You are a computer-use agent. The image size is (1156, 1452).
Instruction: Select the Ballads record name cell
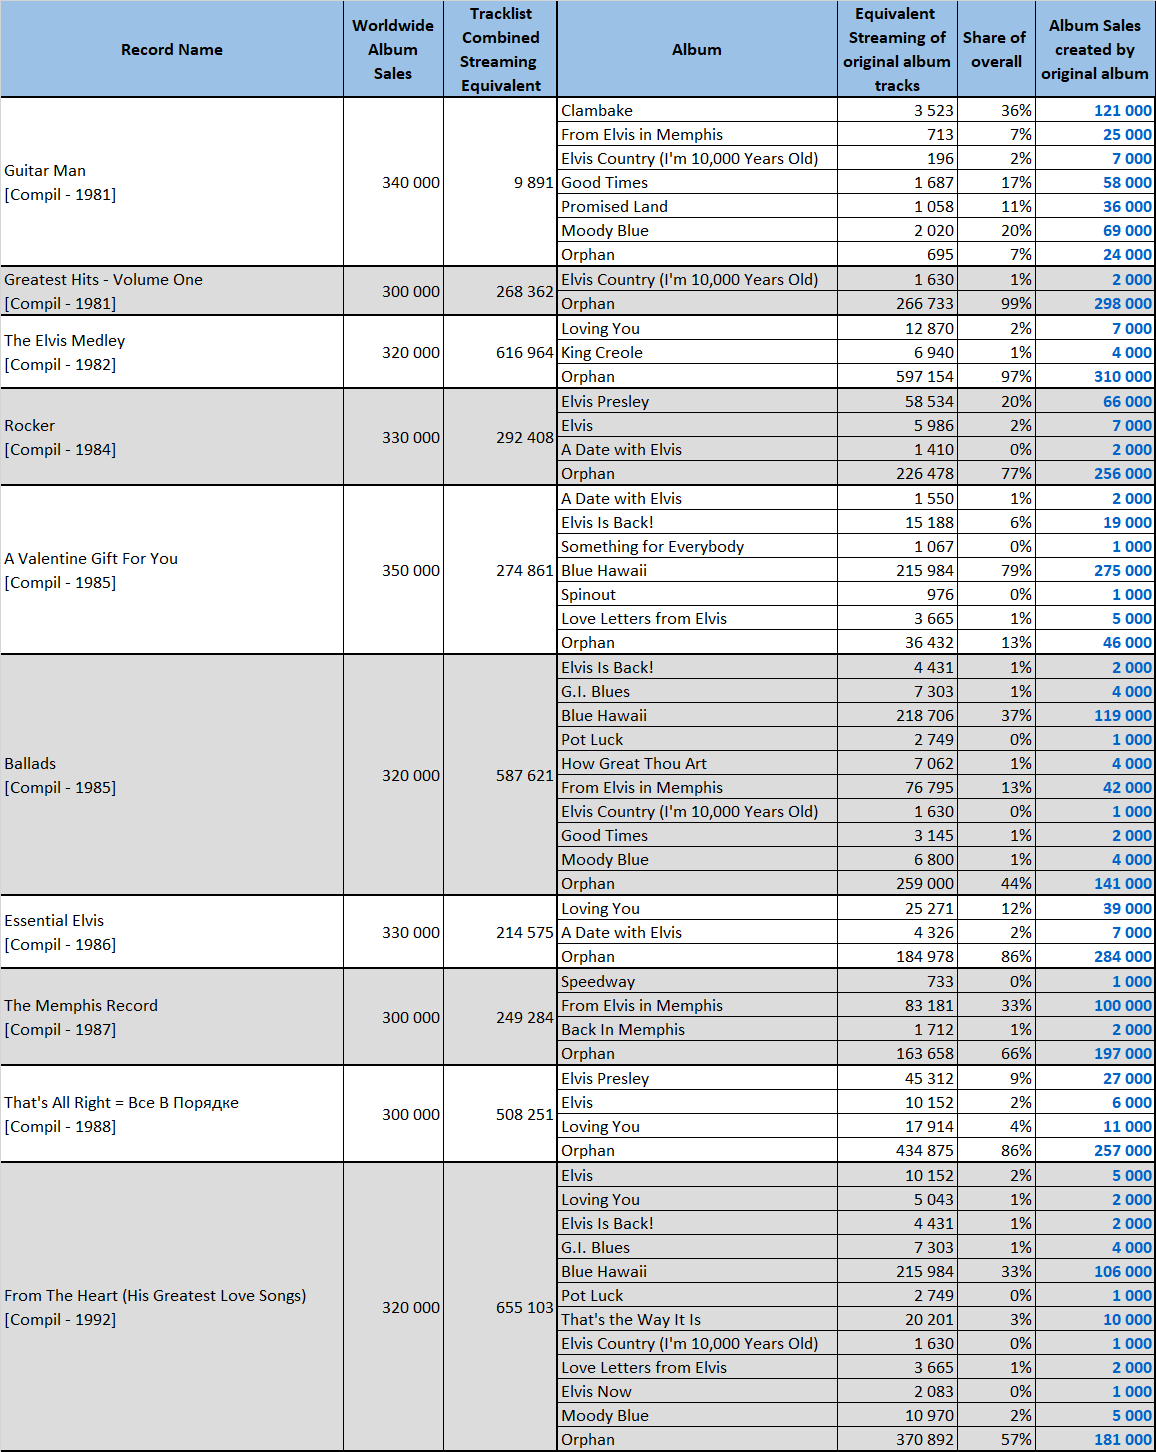172,775
